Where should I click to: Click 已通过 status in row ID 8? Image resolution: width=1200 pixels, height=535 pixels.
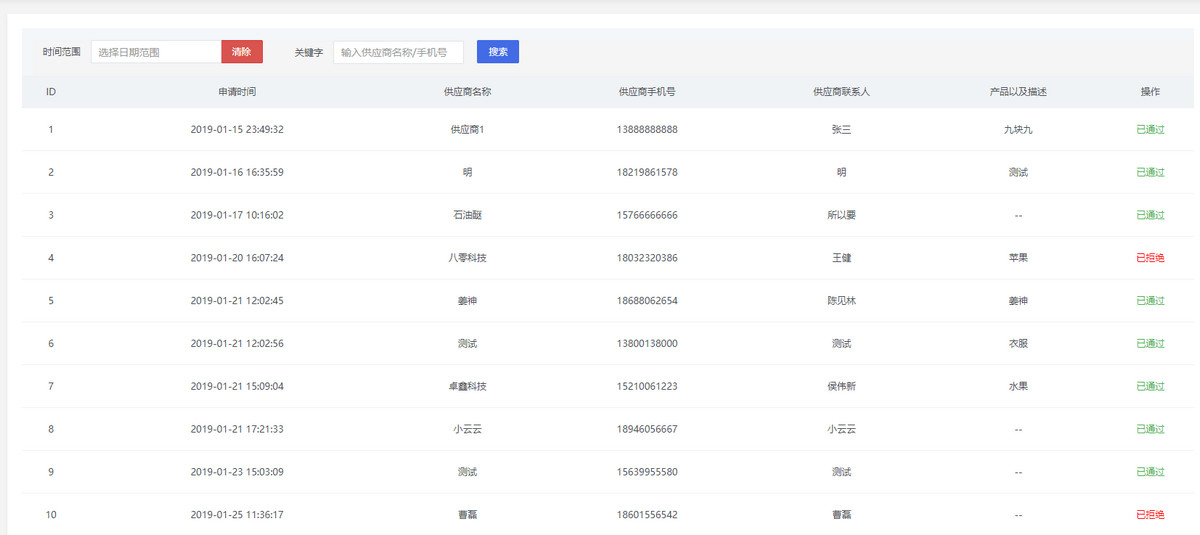pyautogui.click(x=1150, y=430)
